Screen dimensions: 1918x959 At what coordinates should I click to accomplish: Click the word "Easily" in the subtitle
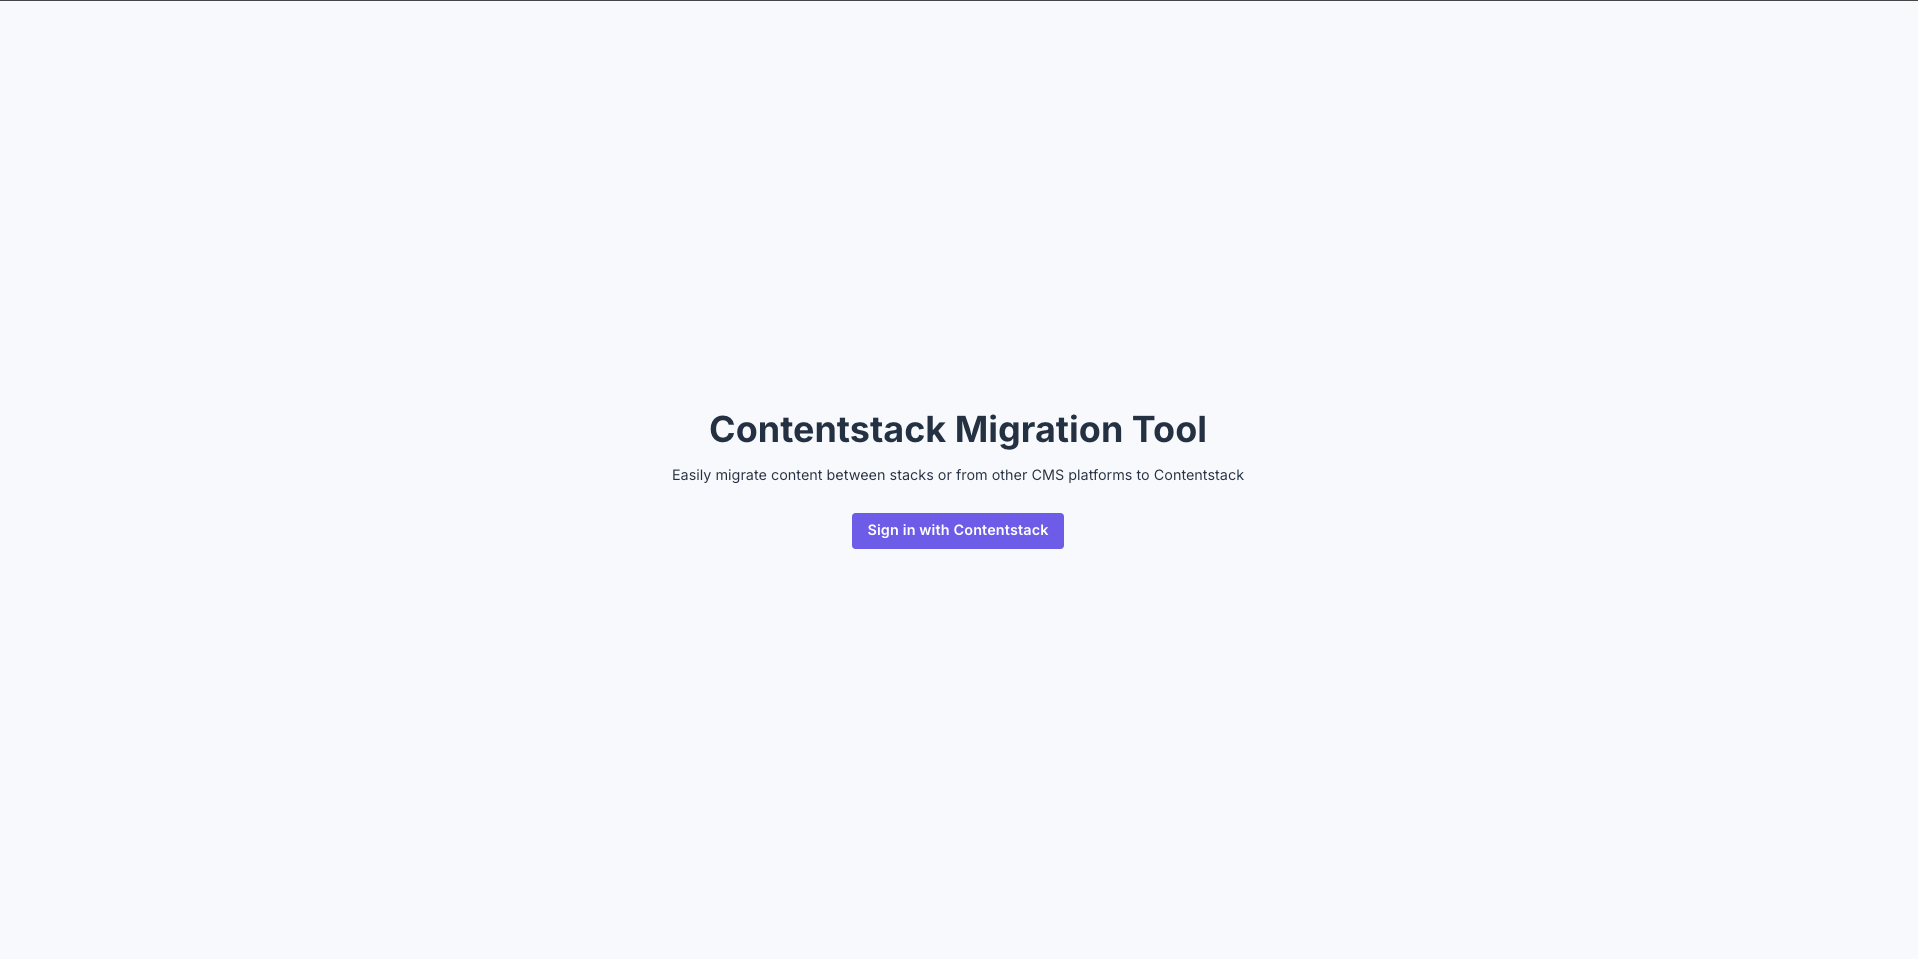[691, 475]
